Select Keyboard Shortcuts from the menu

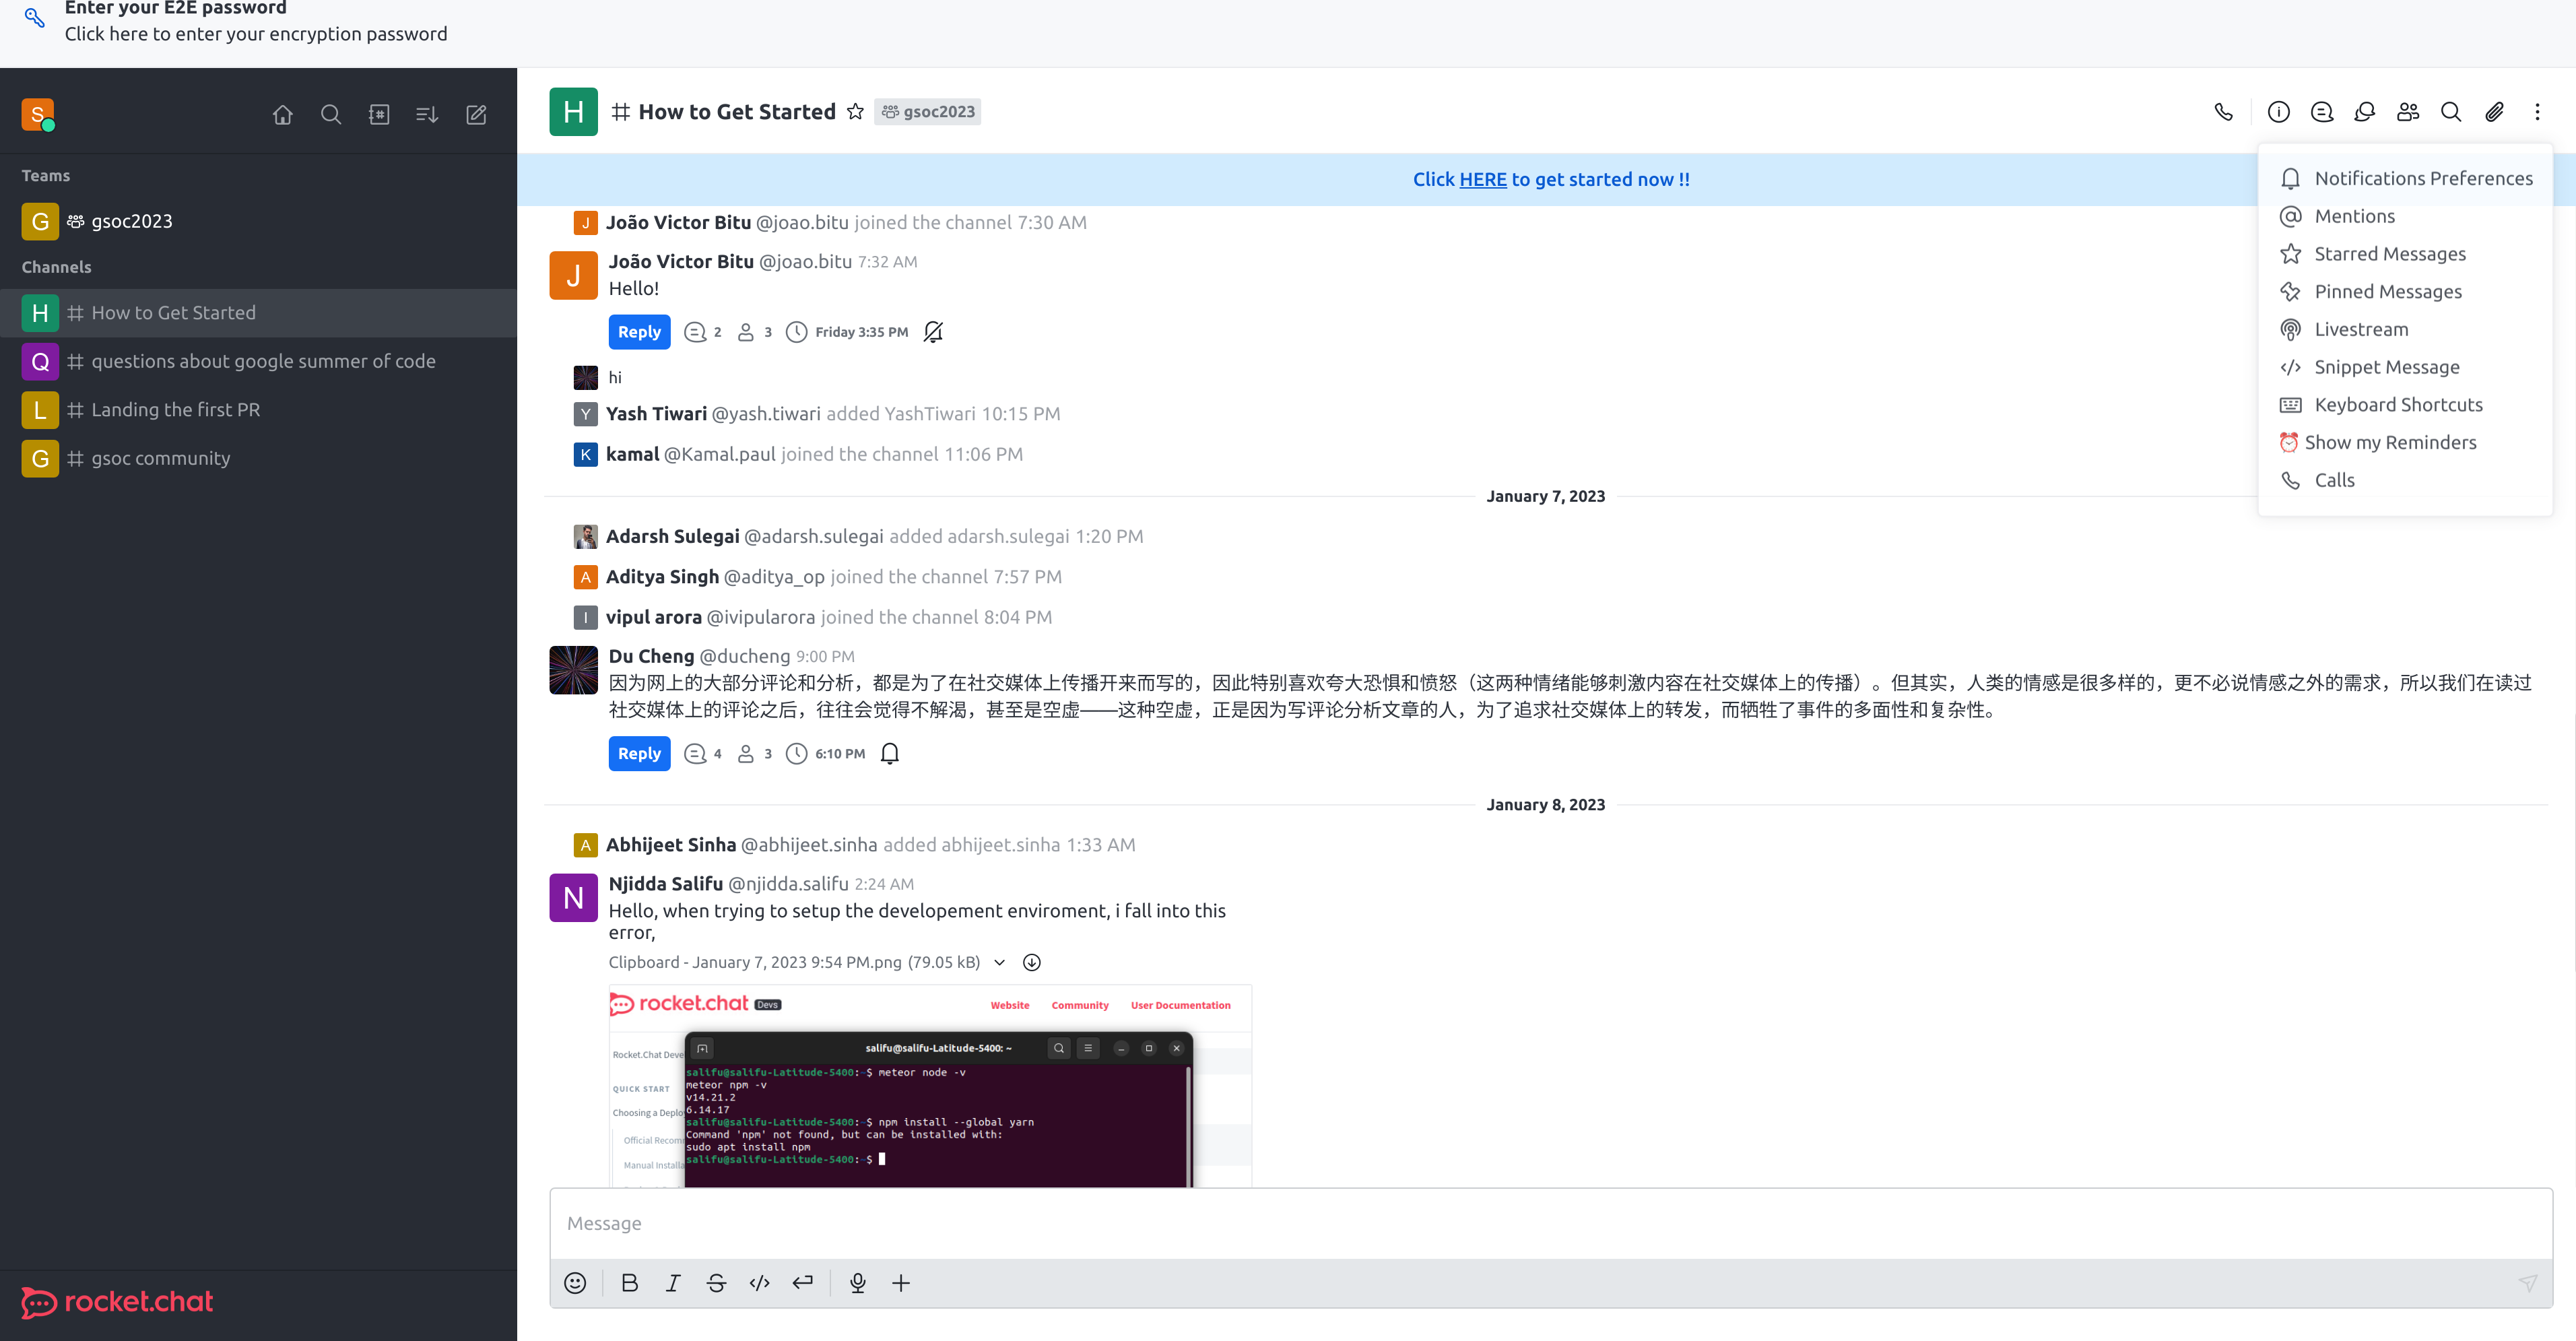point(2399,404)
